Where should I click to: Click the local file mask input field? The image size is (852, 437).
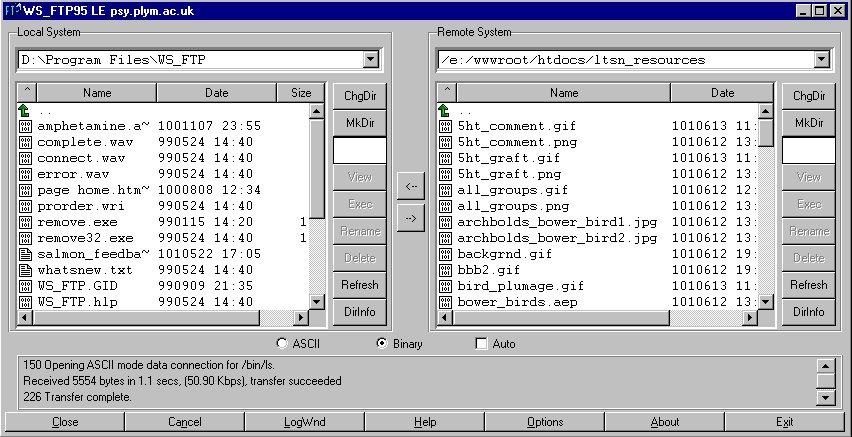359,150
